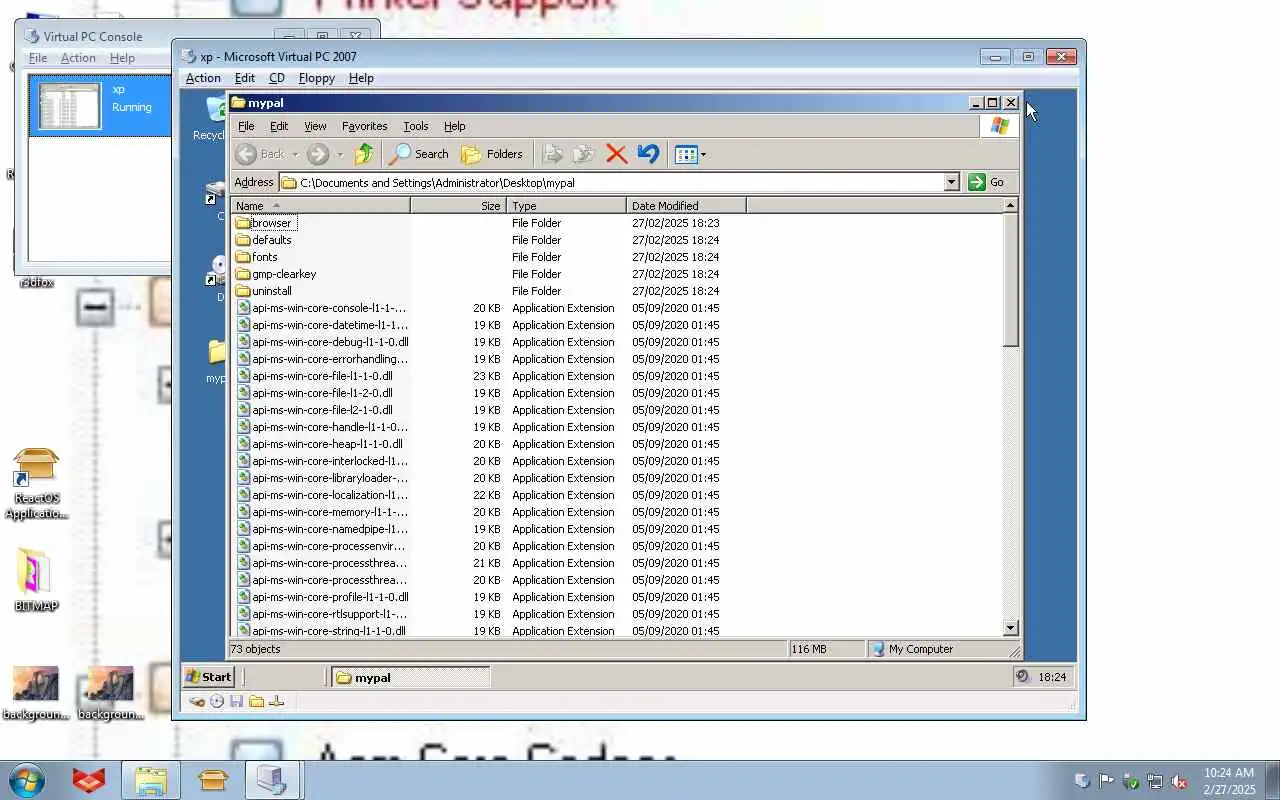Select api-ms-win-core-debug-l1-1-0.dll file
Image resolution: width=1280 pixels, height=800 pixels.
322,342
